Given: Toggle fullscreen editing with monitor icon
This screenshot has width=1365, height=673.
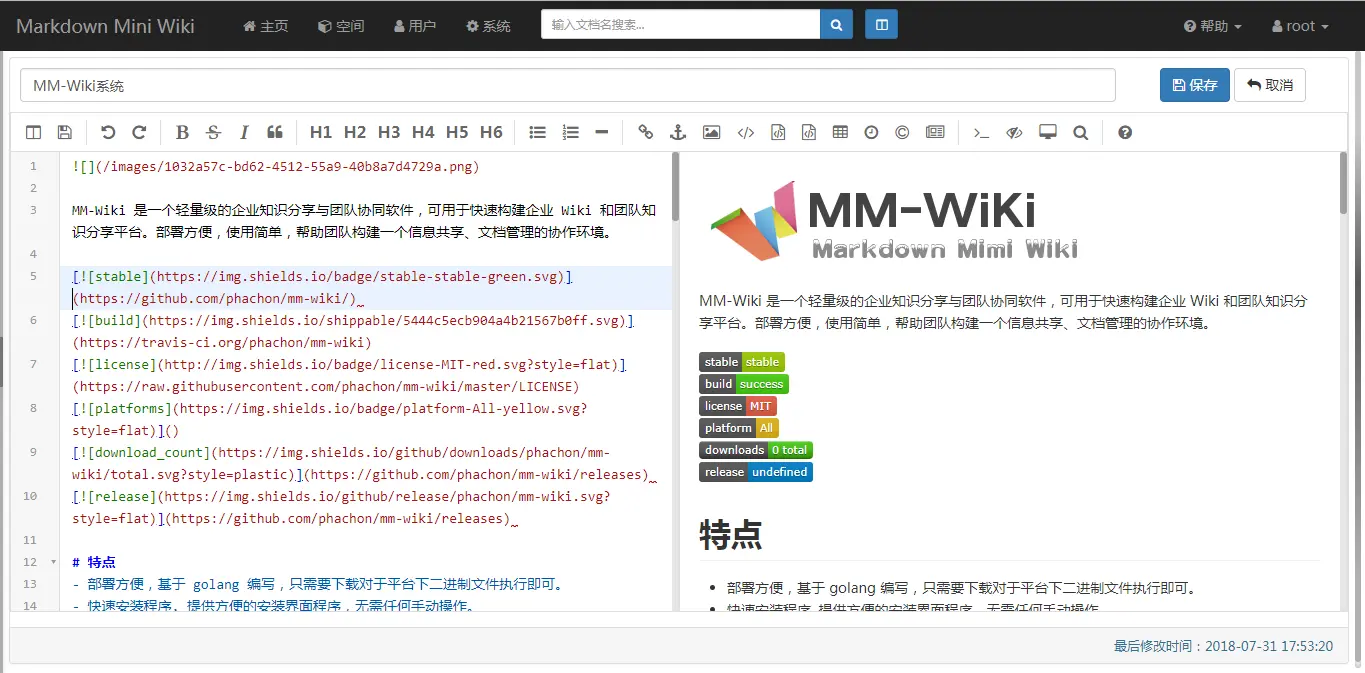Looking at the screenshot, I should [1048, 132].
